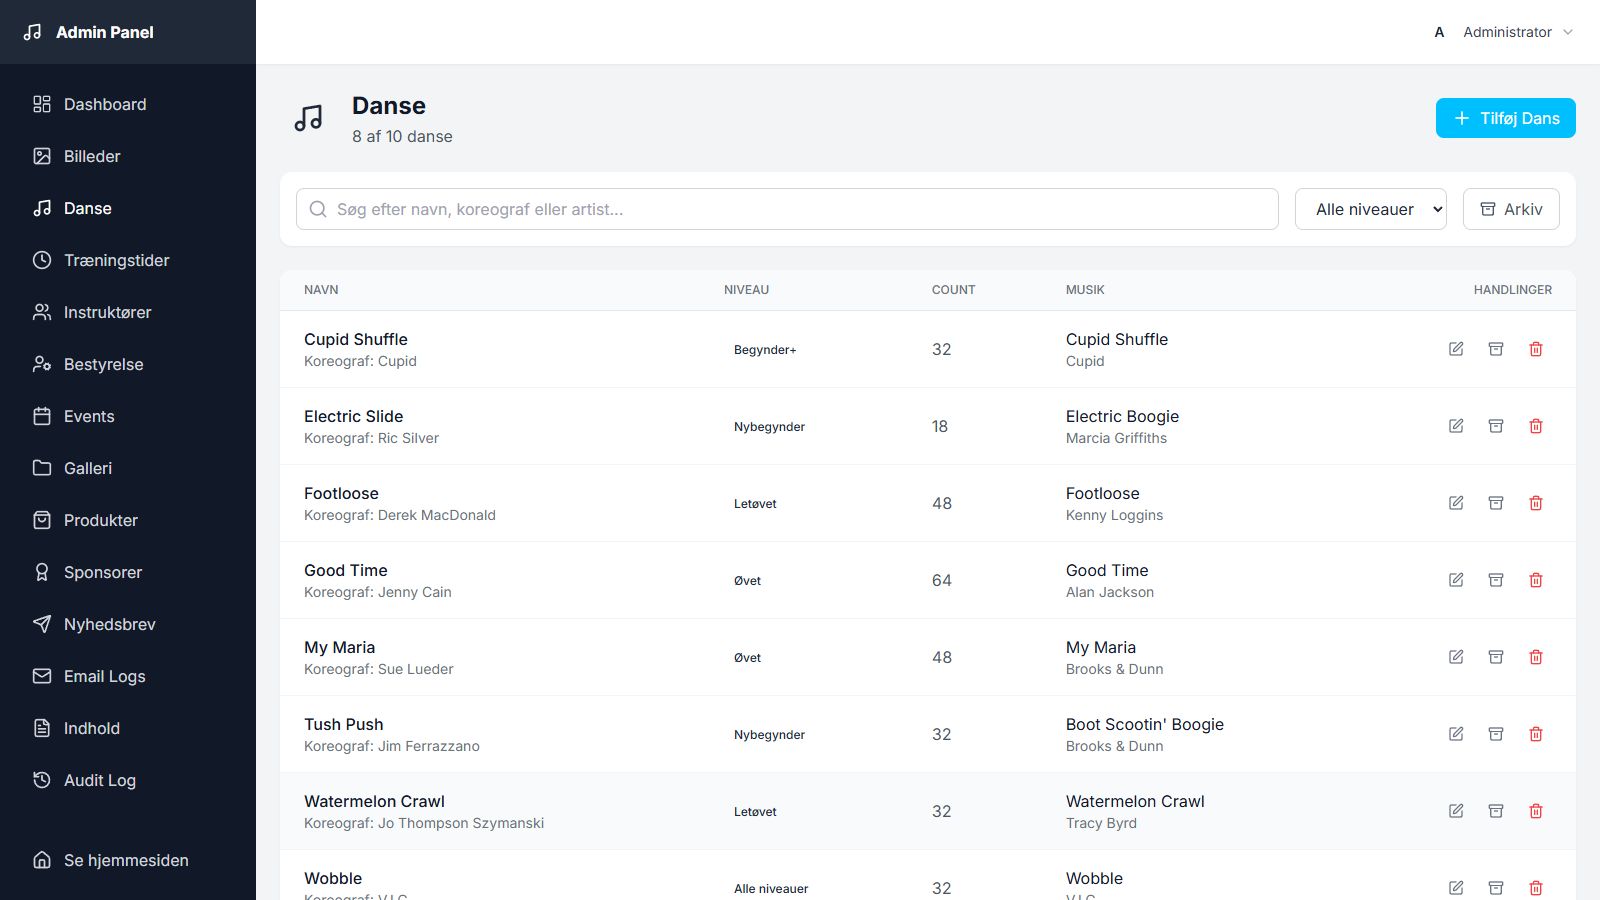Image resolution: width=1600 pixels, height=900 pixels.
Task: Delete the Watermelon Crawl dance
Action: [1536, 811]
